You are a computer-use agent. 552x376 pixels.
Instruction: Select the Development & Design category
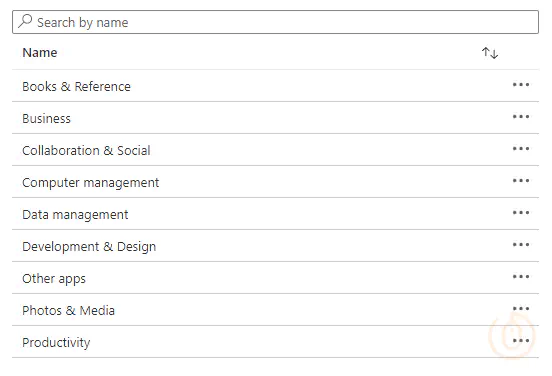[89, 247]
